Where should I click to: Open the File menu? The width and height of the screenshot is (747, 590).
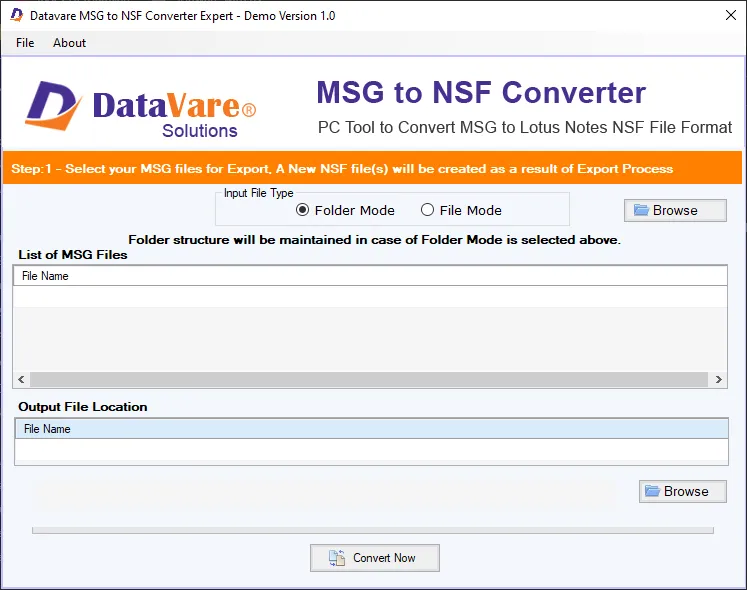tap(25, 43)
